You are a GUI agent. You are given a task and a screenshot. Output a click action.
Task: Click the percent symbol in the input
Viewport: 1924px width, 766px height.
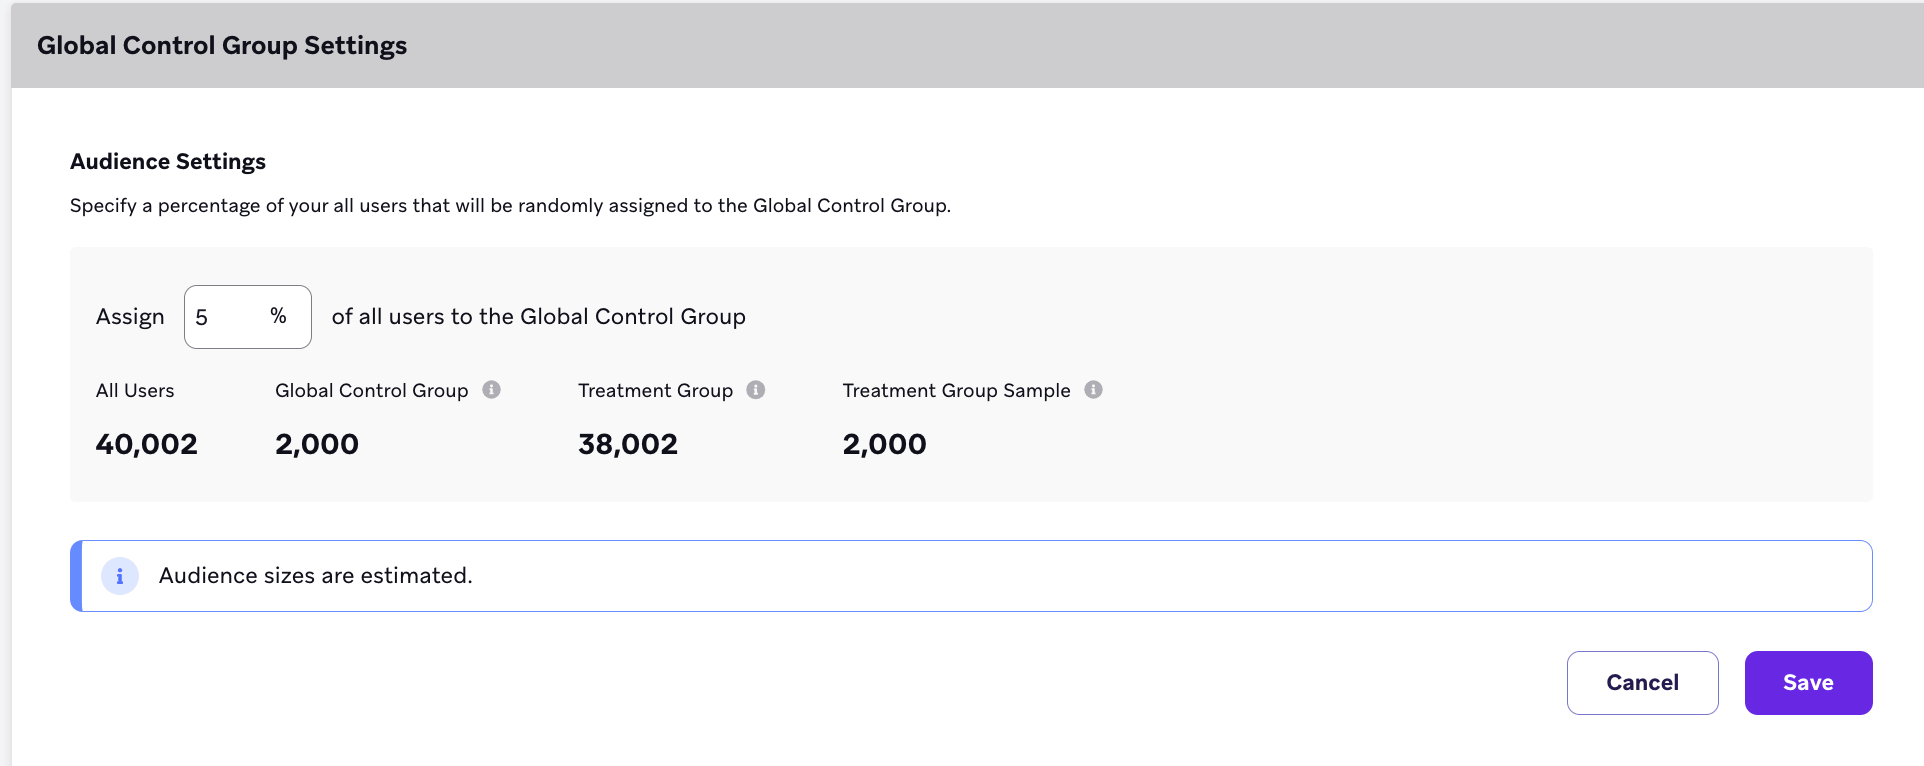click(278, 316)
